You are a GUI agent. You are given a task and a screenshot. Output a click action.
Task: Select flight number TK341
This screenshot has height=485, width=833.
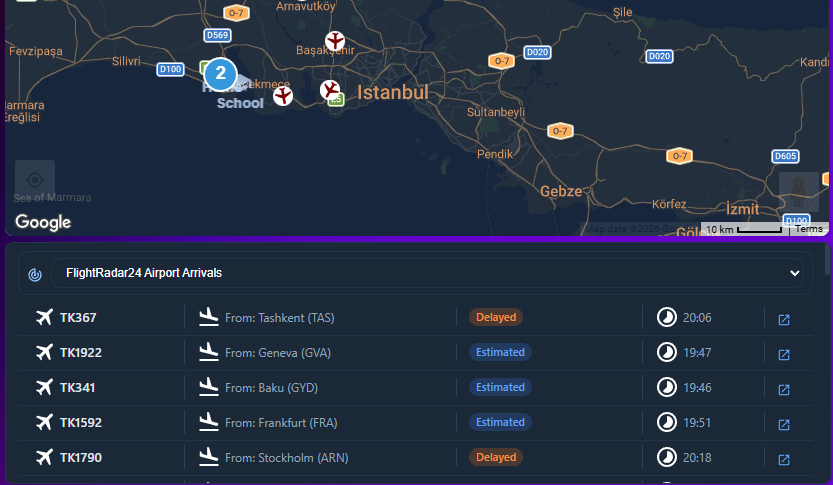78,388
